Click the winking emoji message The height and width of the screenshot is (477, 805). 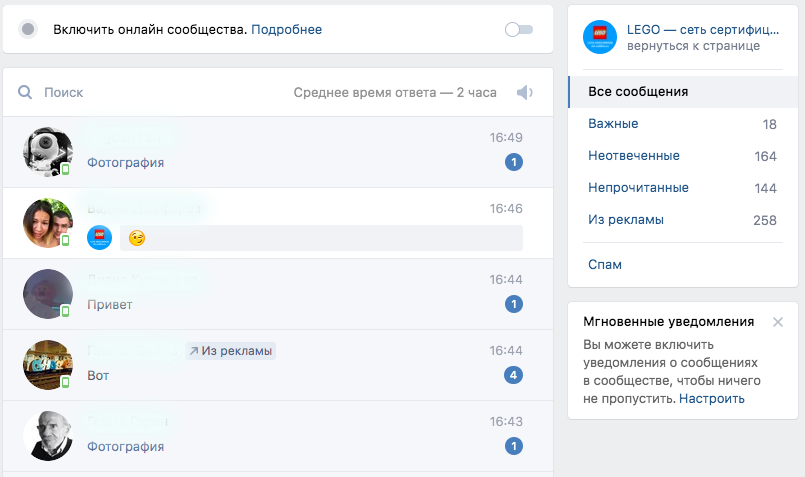click(137, 238)
